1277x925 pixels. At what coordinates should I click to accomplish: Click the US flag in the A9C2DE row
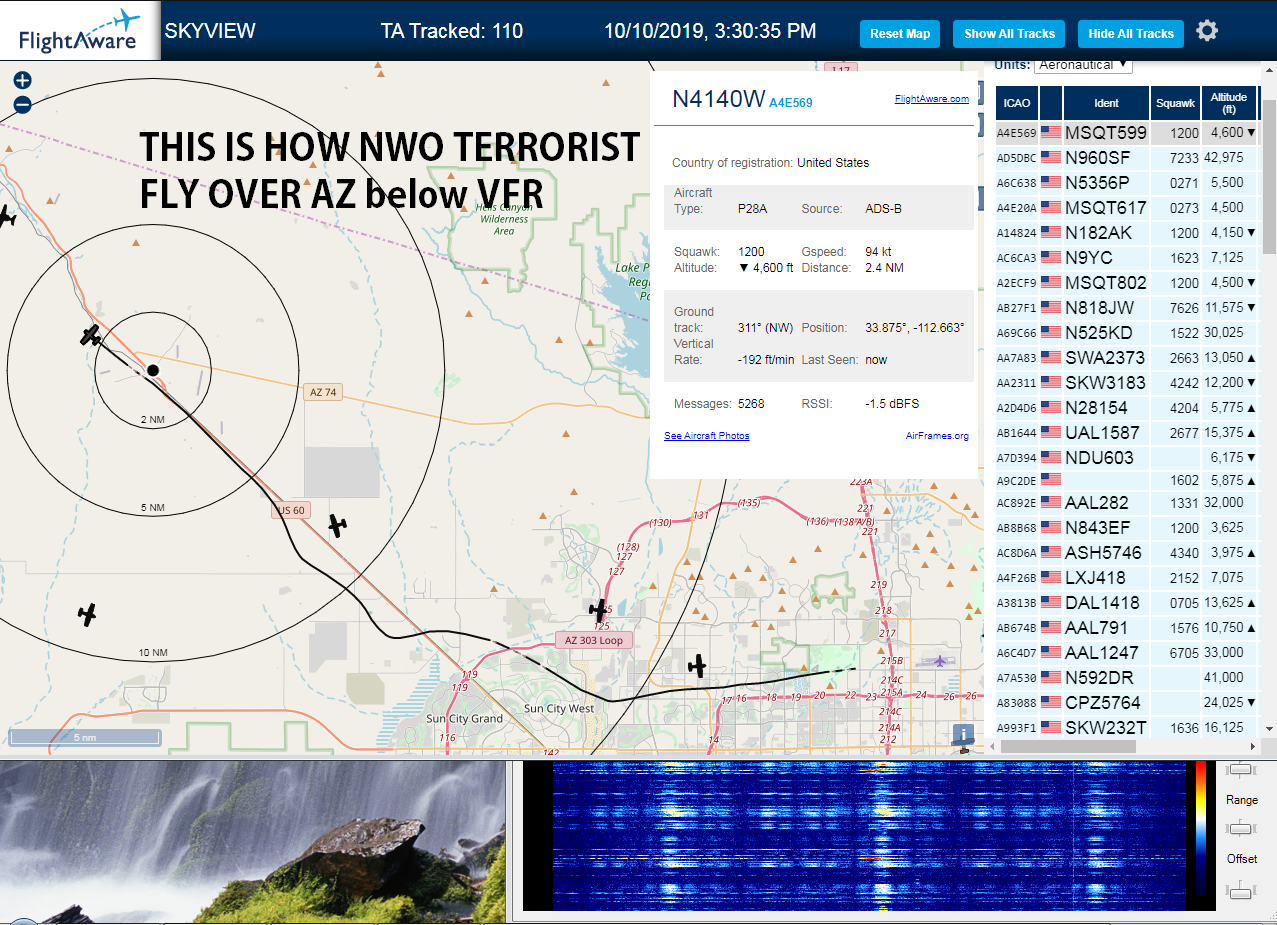1050,479
